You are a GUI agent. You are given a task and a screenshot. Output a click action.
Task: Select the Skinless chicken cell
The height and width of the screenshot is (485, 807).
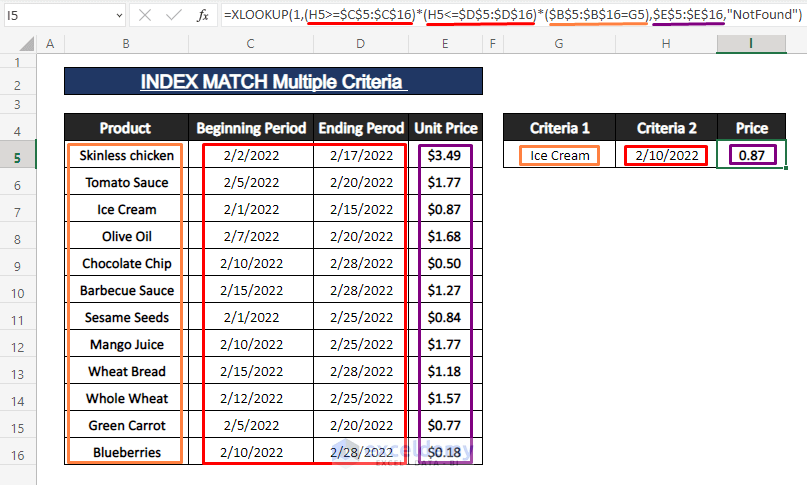coord(126,155)
